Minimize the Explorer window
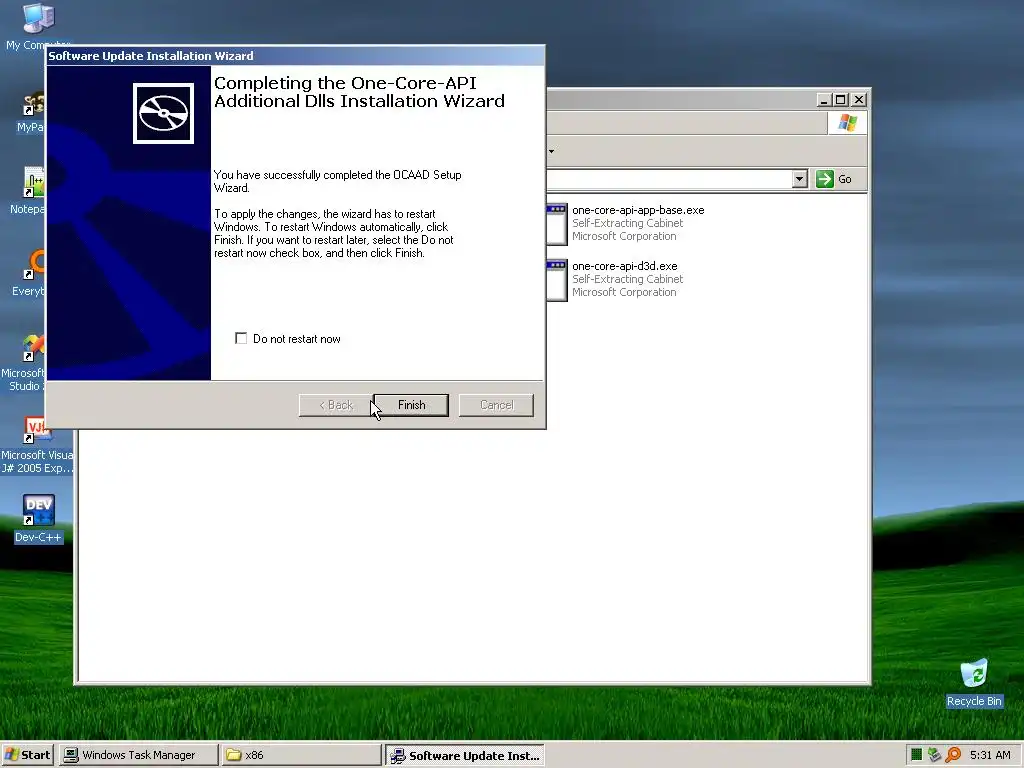The image size is (1024, 768). (x=824, y=100)
